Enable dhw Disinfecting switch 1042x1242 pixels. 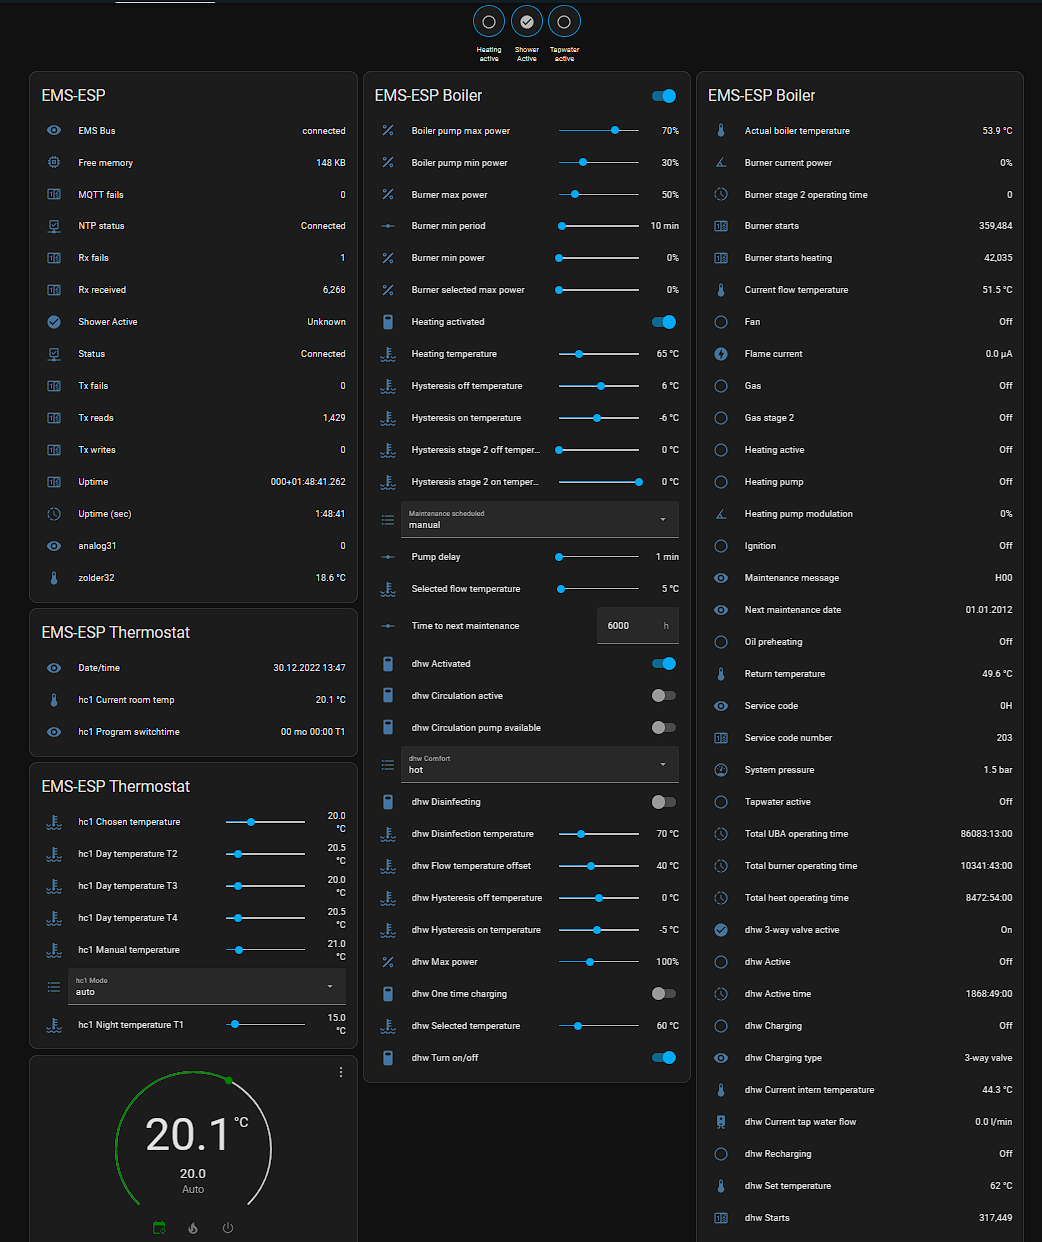click(663, 802)
